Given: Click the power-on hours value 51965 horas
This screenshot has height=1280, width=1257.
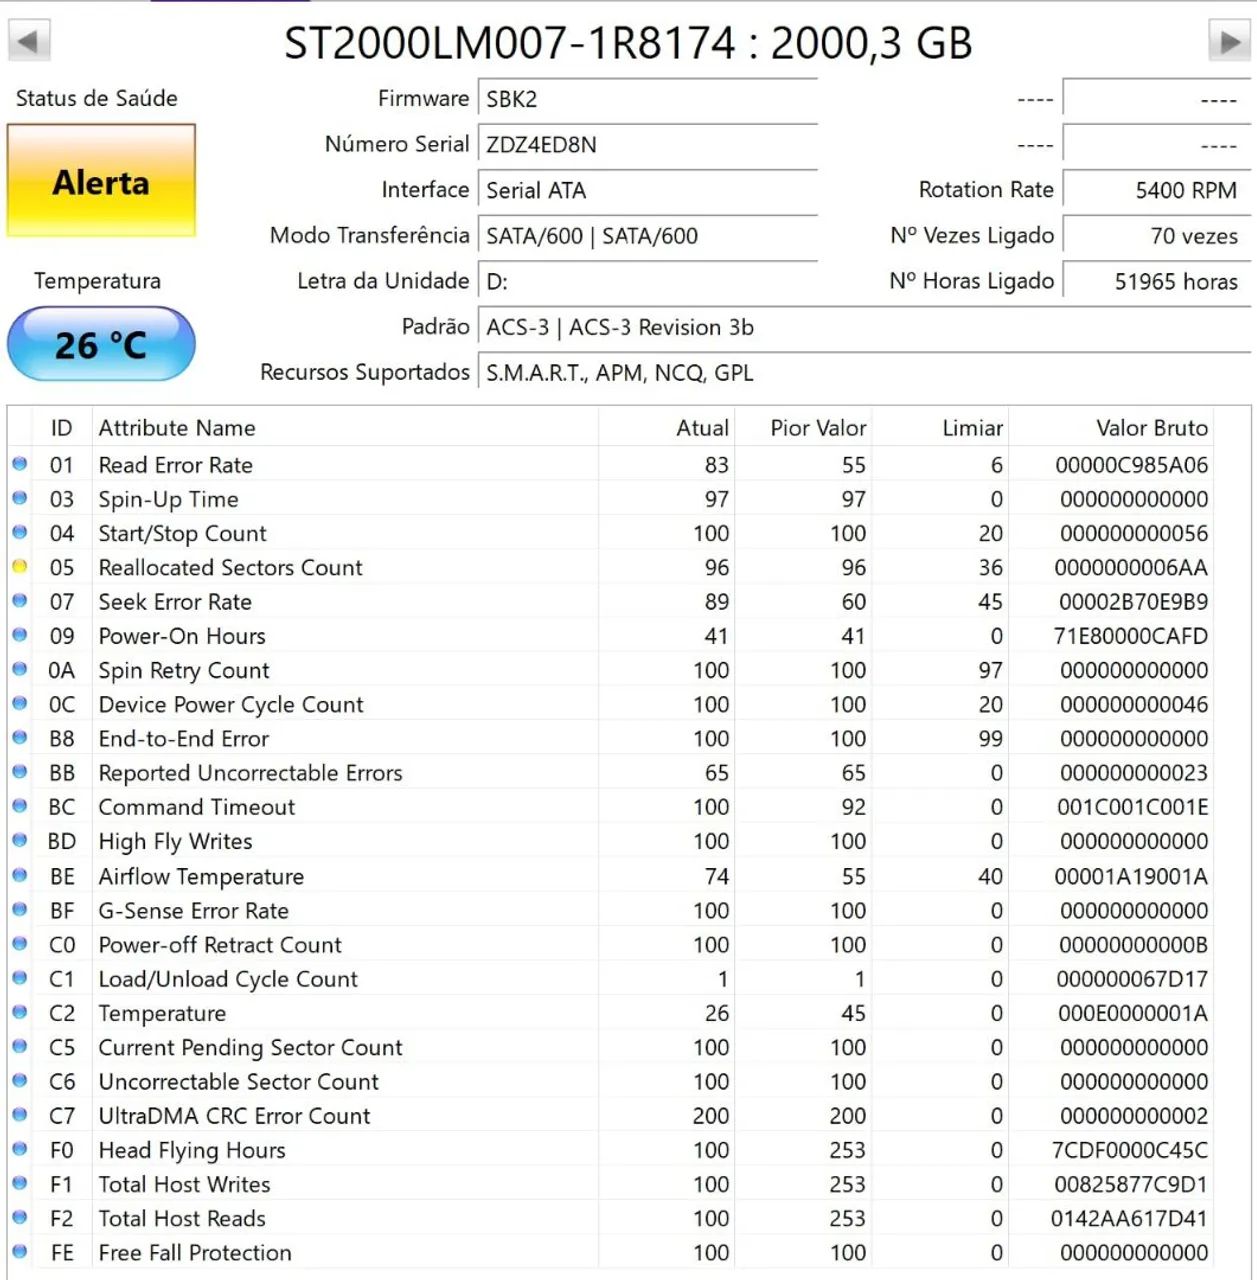Looking at the screenshot, I should pos(1157,282).
